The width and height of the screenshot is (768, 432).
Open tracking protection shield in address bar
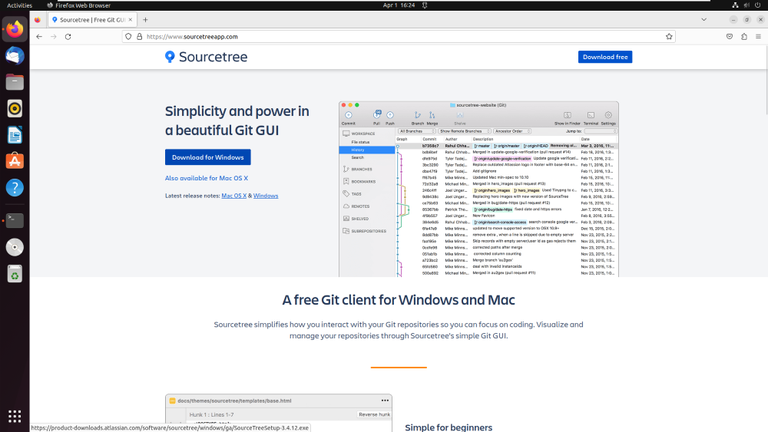pyautogui.click(x=128, y=37)
